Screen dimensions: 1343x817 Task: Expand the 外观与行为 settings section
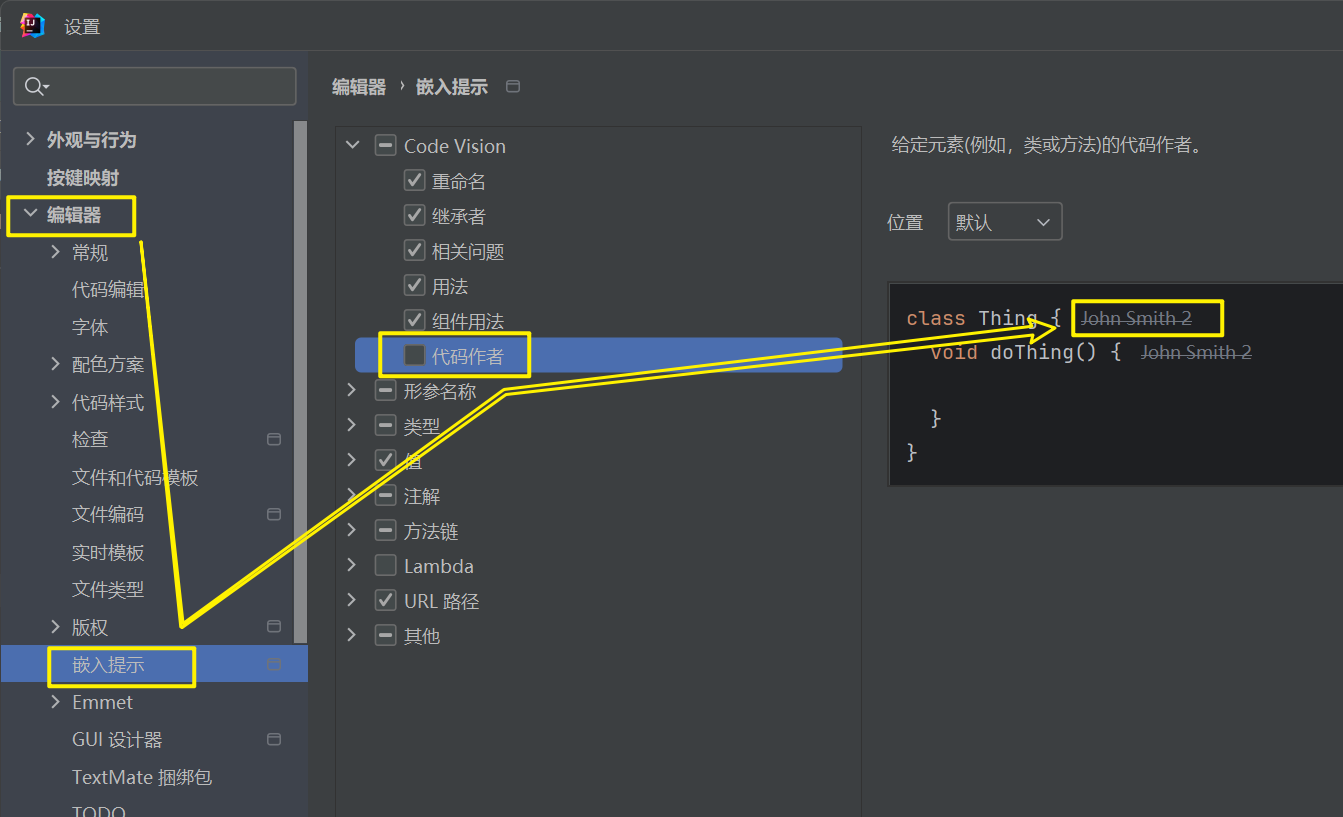[30, 140]
